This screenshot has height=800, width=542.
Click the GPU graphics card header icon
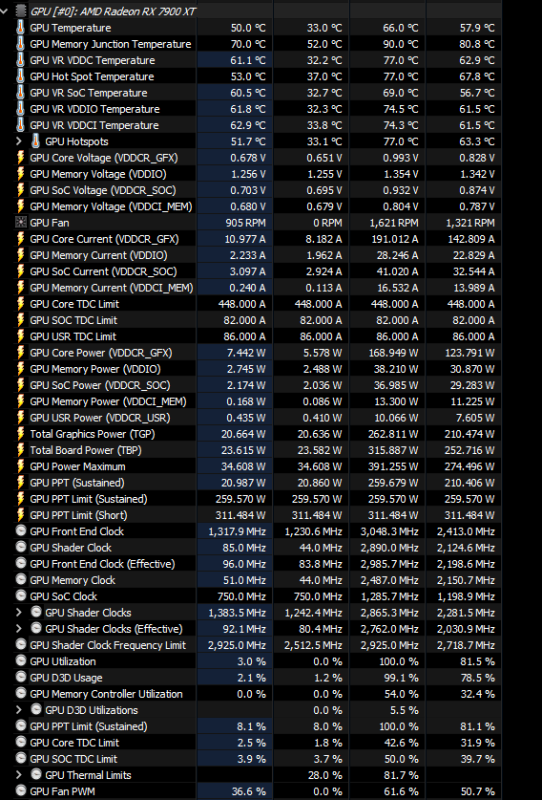[x=20, y=11]
